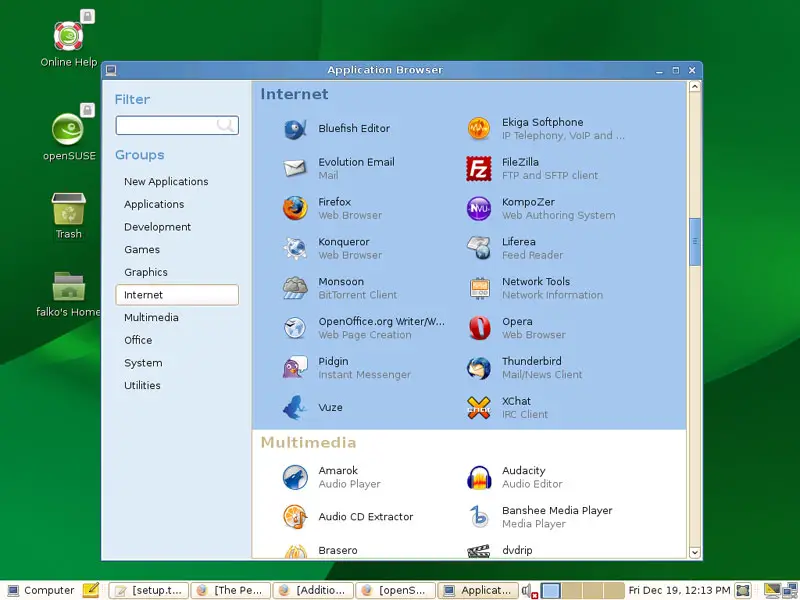Image resolution: width=800 pixels, height=600 pixels.
Task: Click the clock showing Fri Dec 19
Action: 679,590
